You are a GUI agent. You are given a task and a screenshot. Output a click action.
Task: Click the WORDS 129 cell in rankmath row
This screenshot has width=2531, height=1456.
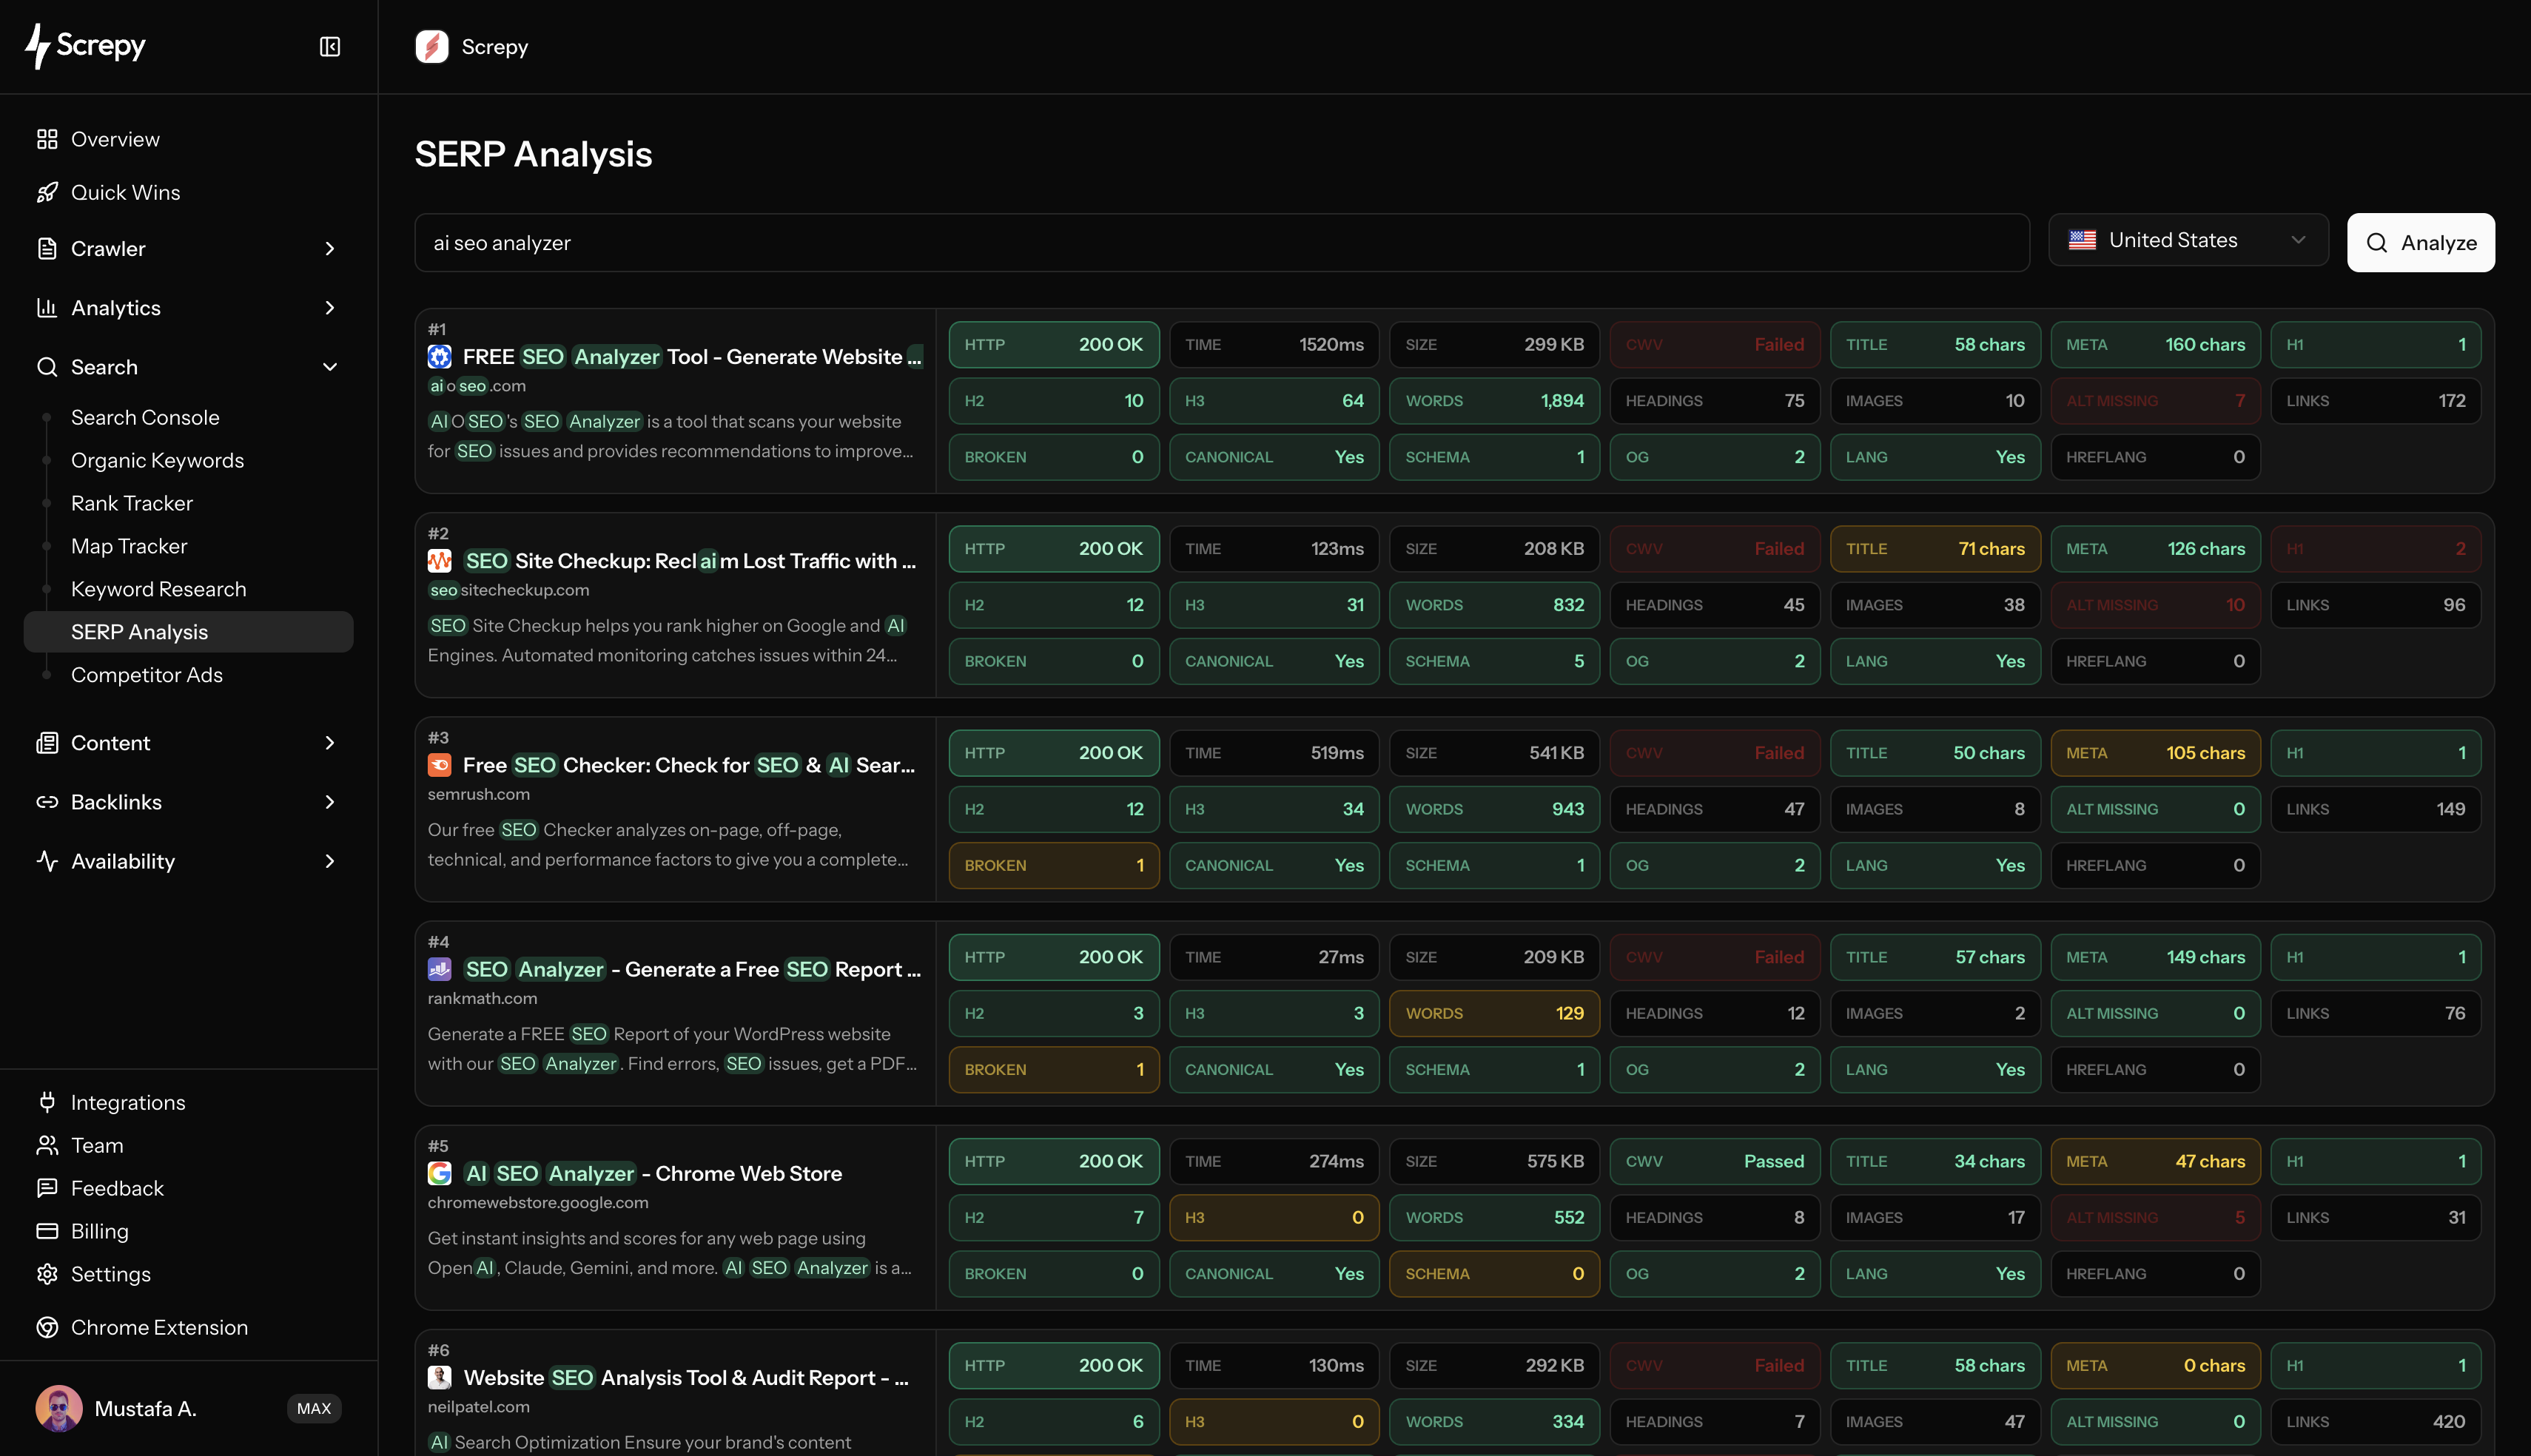[x=1494, y=1013]
